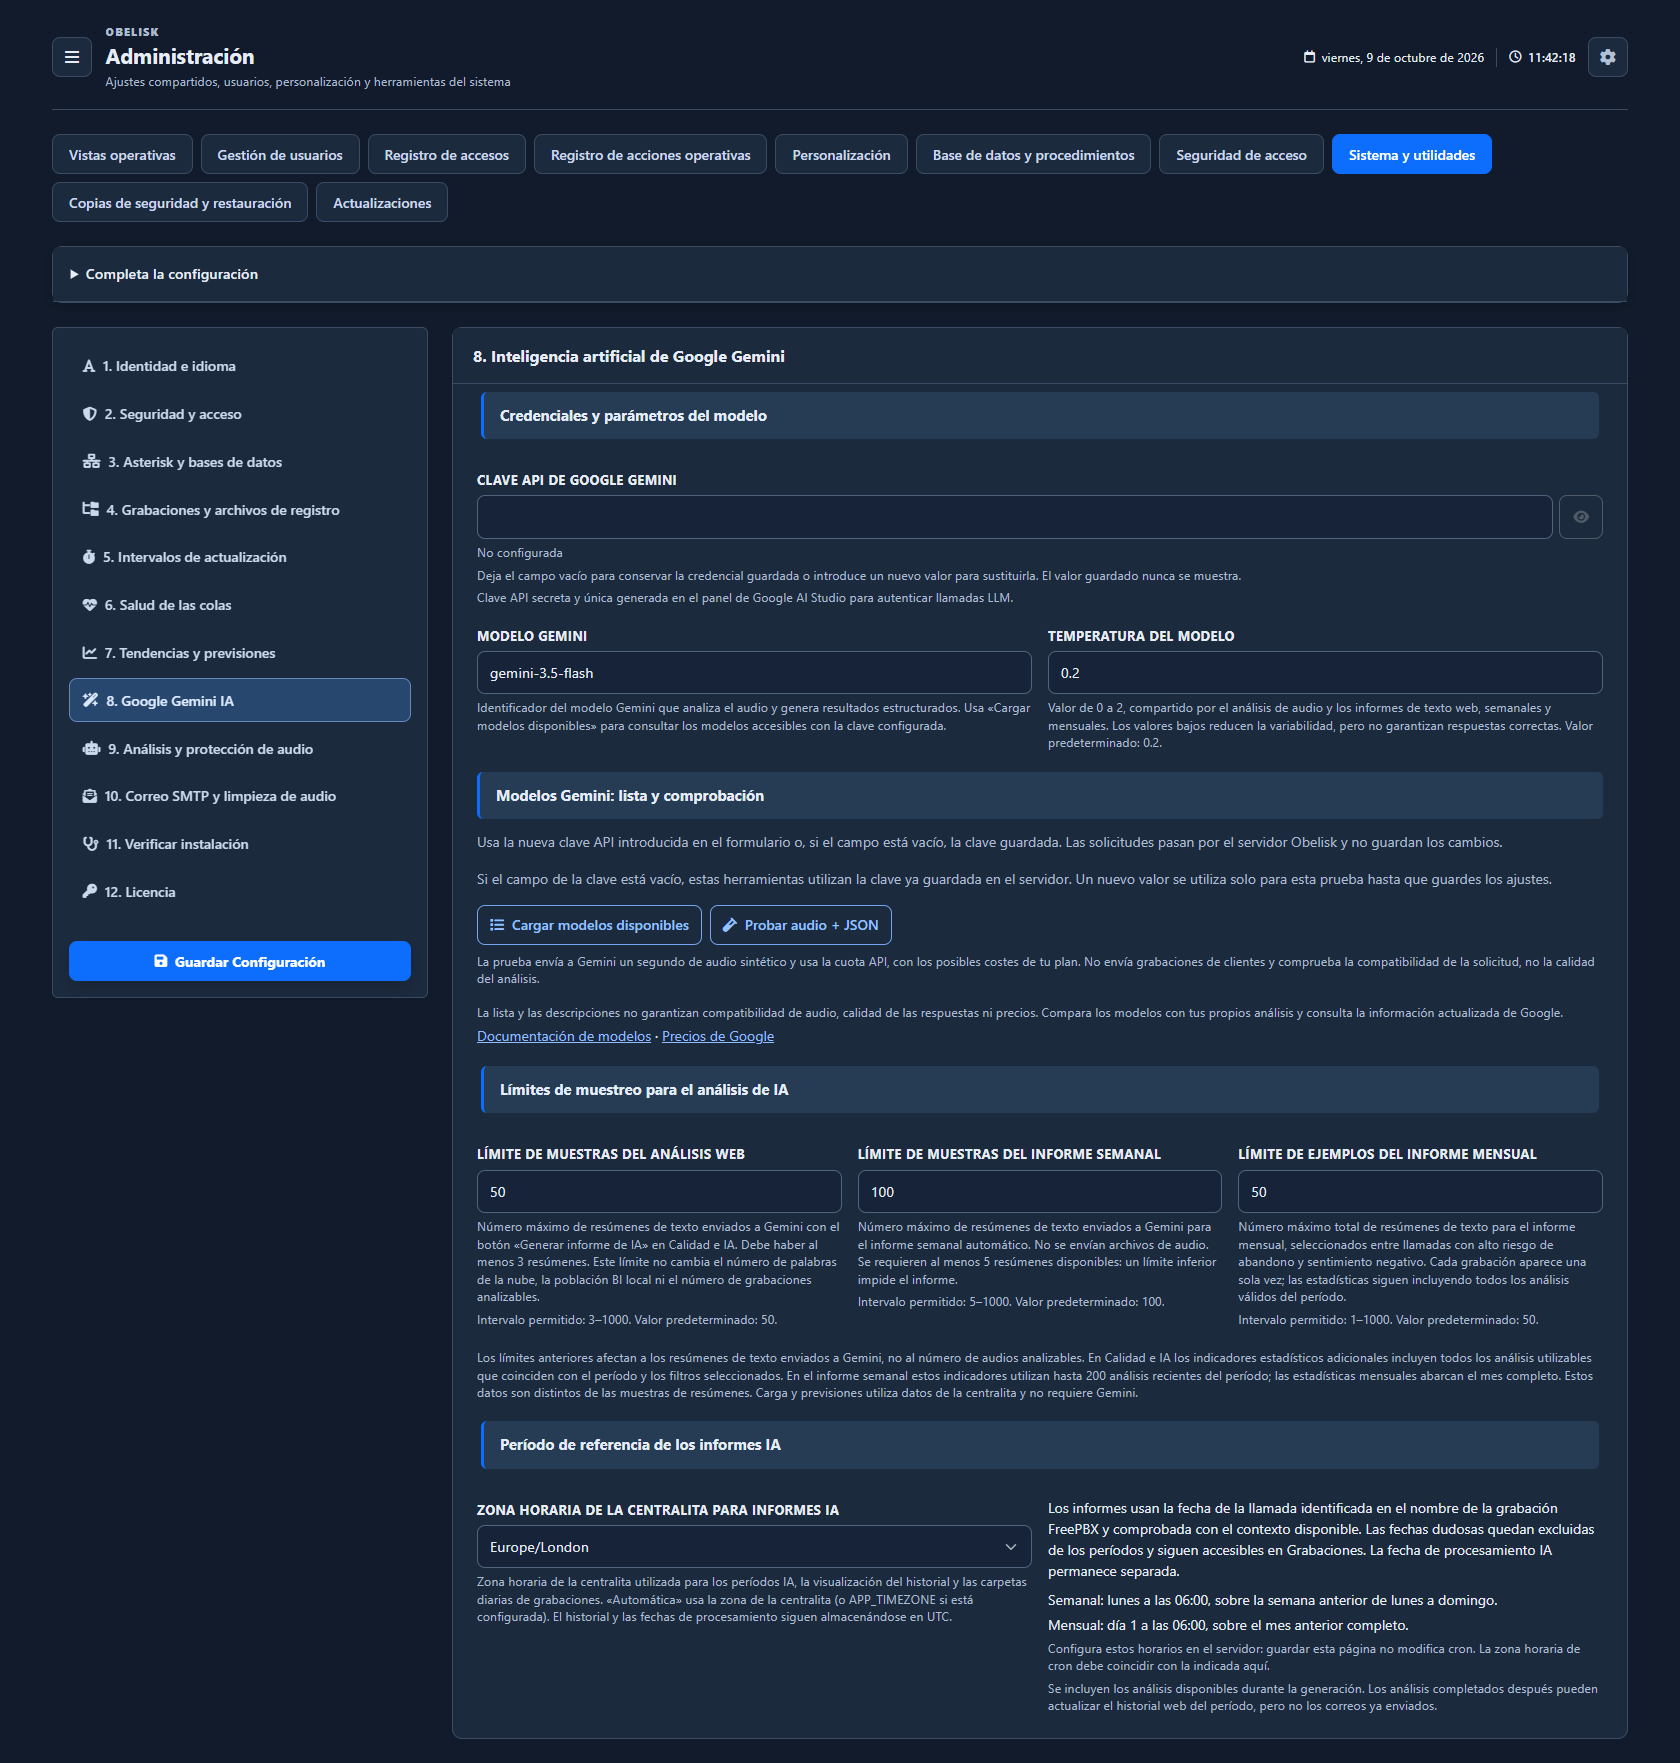Open the Documentación de modelos link
This screenshot has height=1763, width=1680.
point(564,1036)
